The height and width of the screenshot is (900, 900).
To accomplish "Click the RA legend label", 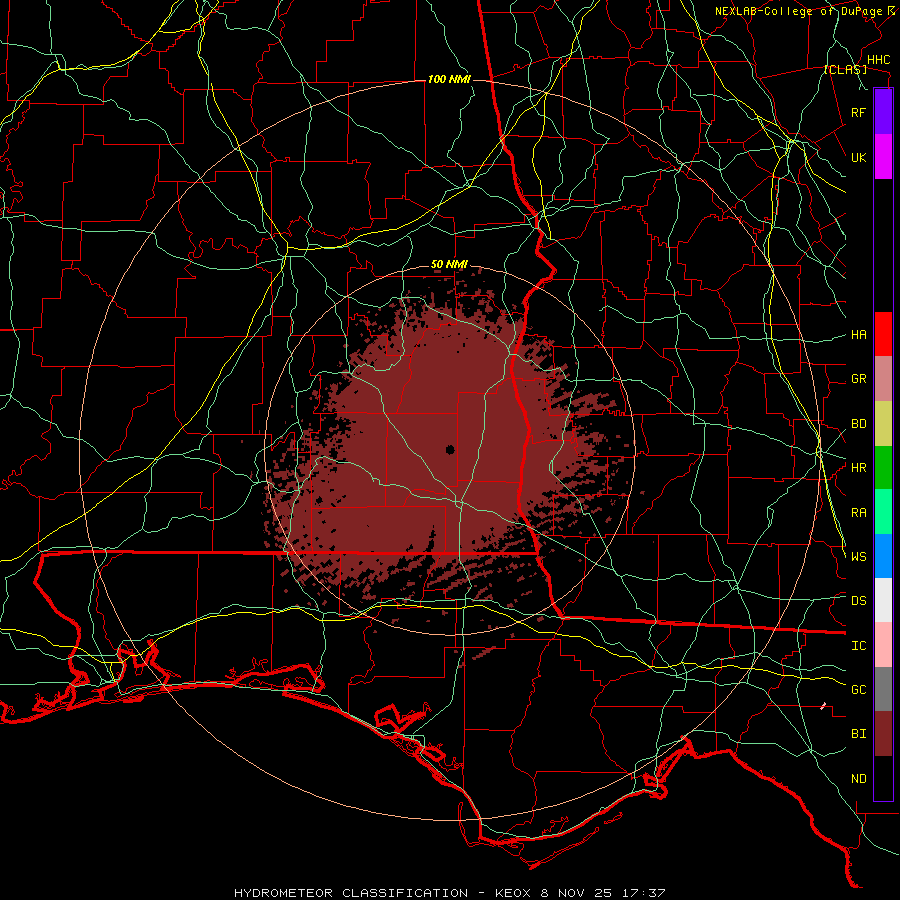I will click(858, 513).
